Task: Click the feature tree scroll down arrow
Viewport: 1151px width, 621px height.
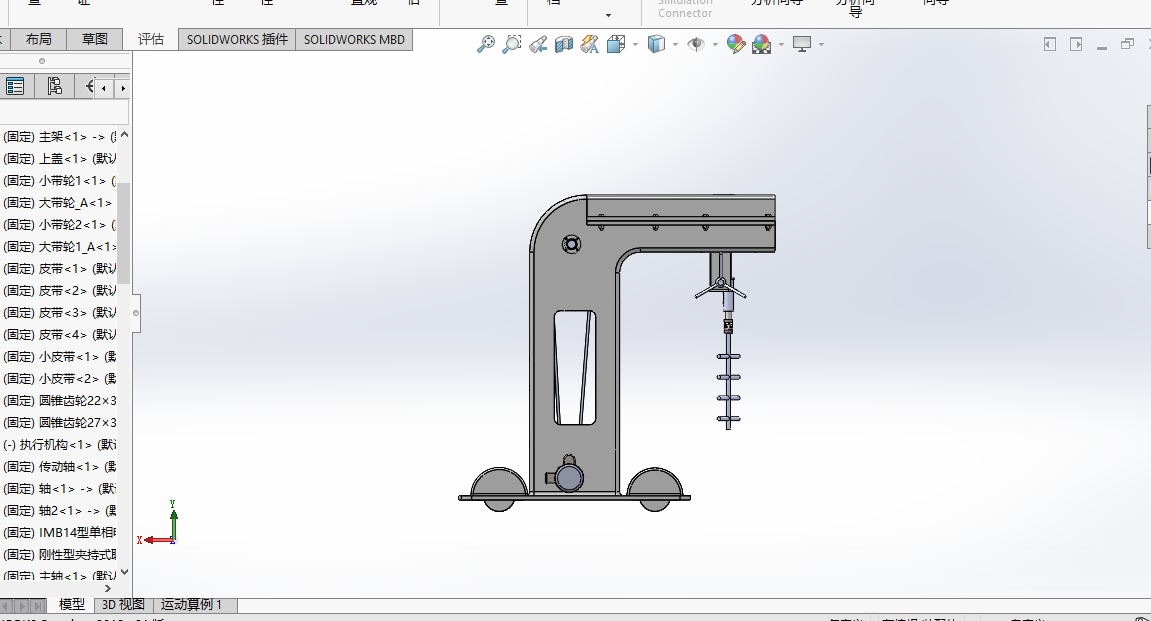Action: (124, 573)
